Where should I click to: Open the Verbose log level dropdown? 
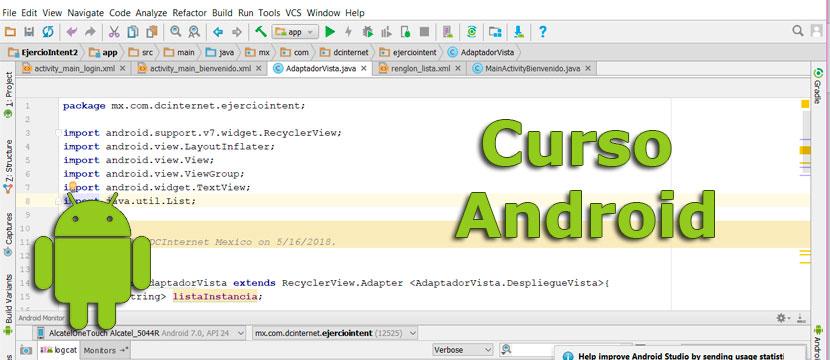point(463,349)
